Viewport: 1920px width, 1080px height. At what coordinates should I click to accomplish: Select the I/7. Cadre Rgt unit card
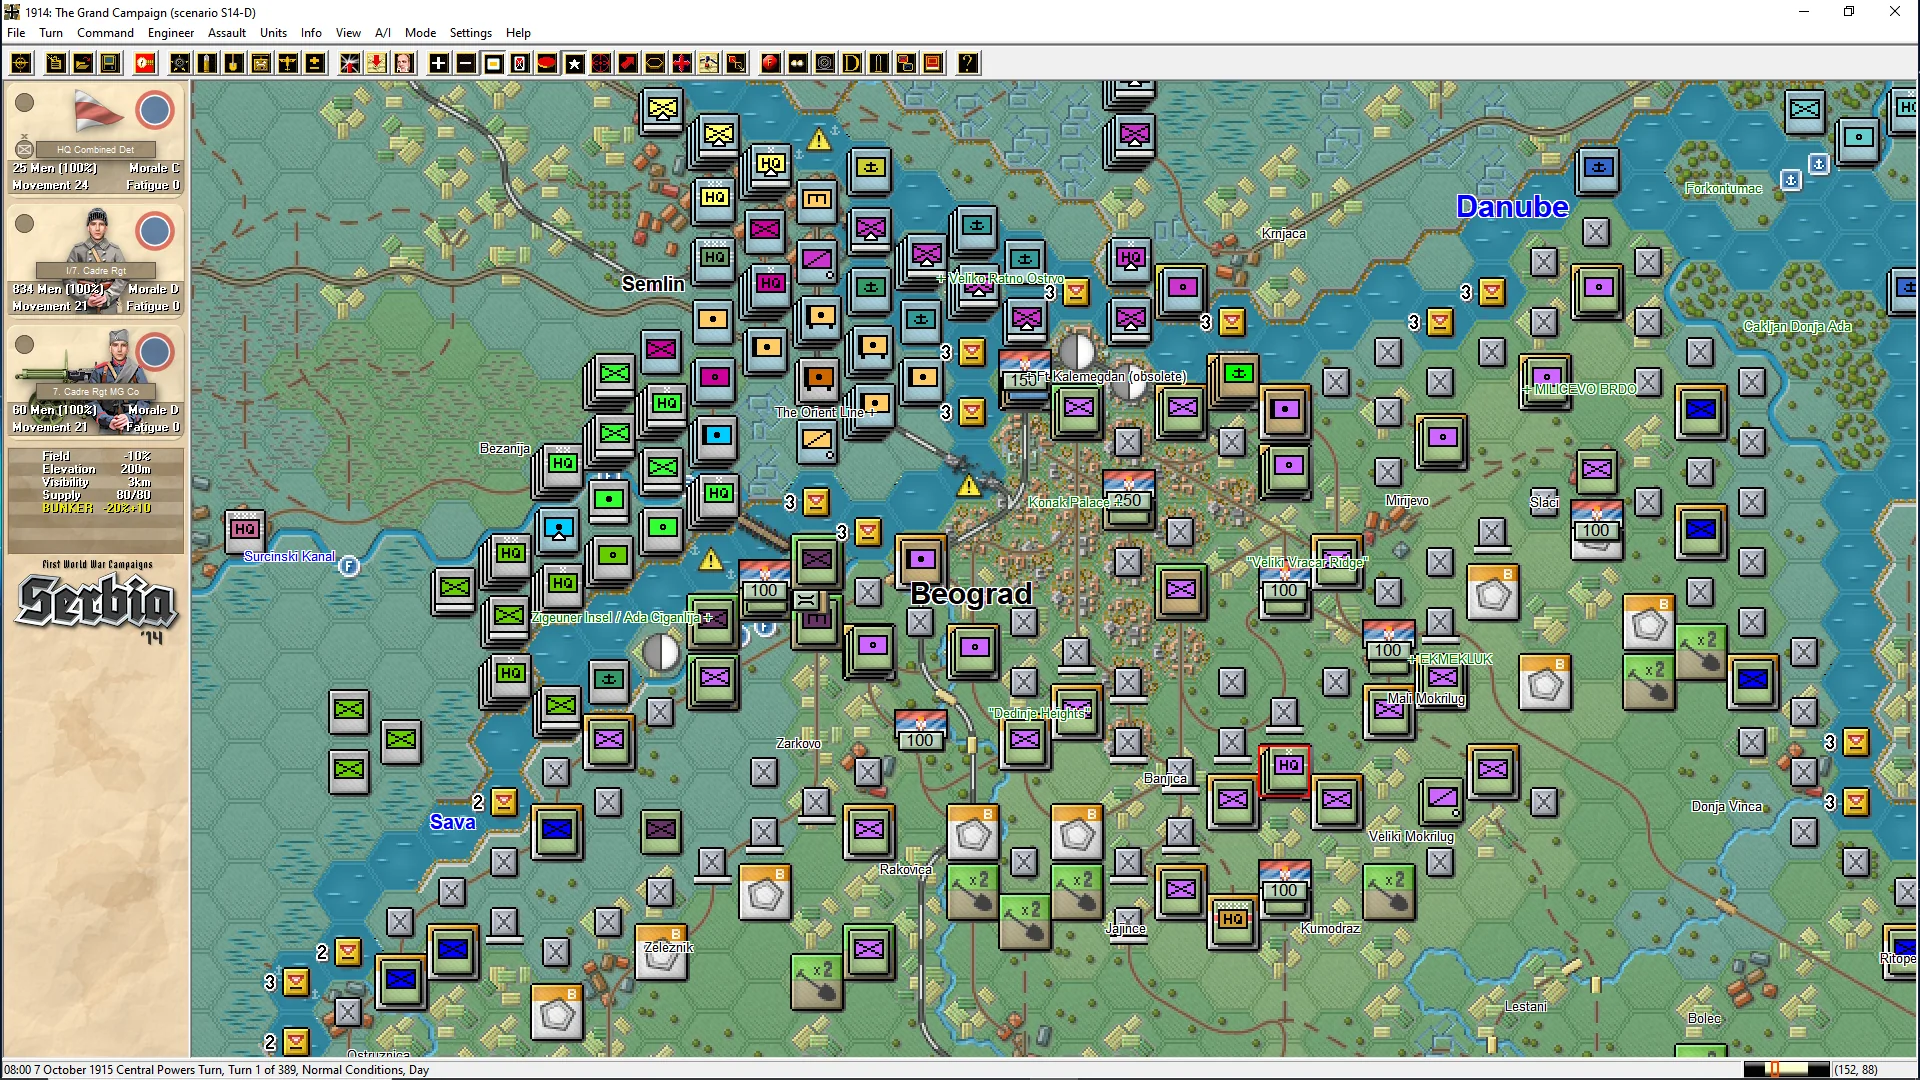pyautogui.click(x=96, y=261)
